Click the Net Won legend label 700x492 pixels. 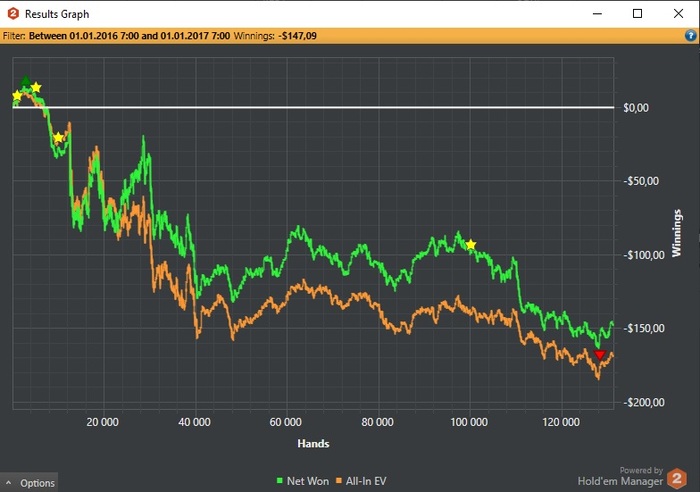[x=308, y=481]
